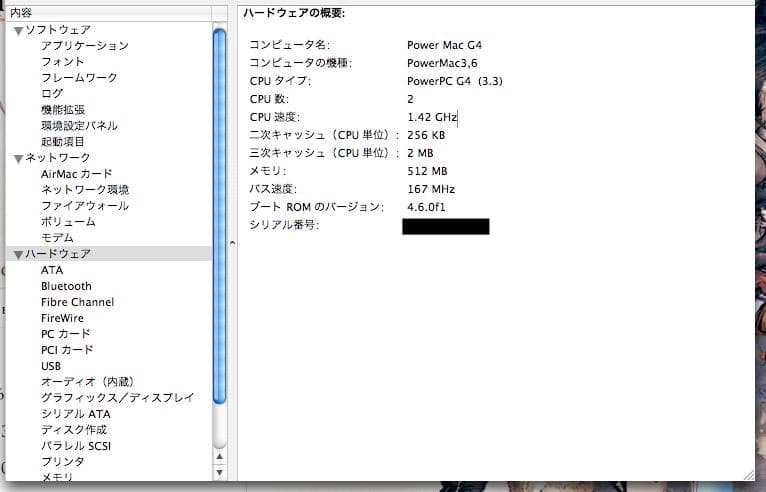
Task: Select the ネットワーク category
Action: coord(58,158)
